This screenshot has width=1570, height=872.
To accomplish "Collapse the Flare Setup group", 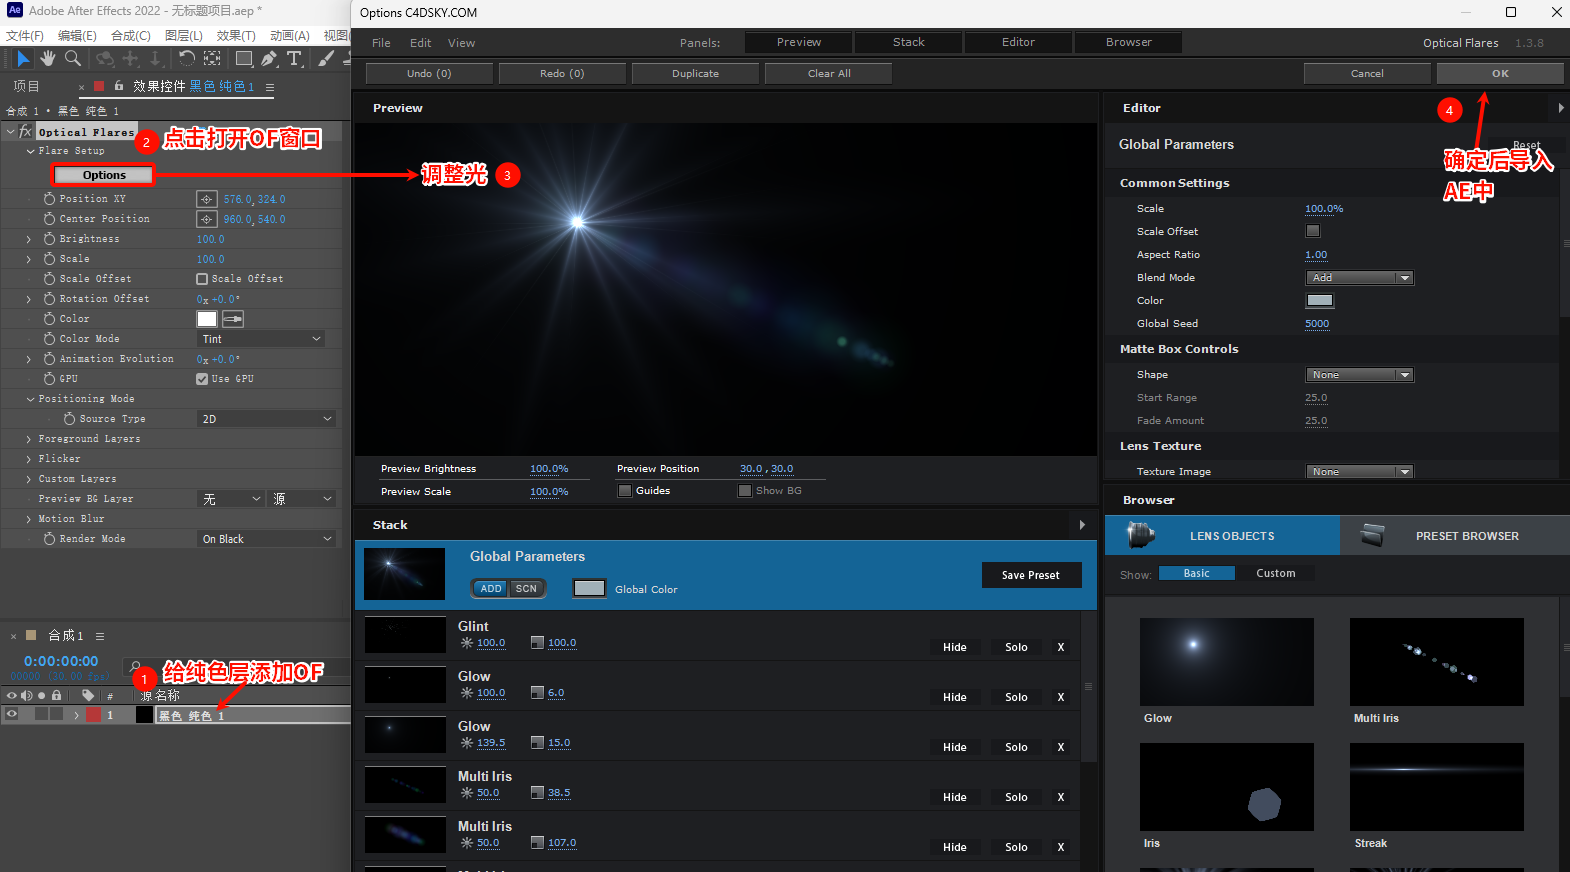I will tap(30, 151).
